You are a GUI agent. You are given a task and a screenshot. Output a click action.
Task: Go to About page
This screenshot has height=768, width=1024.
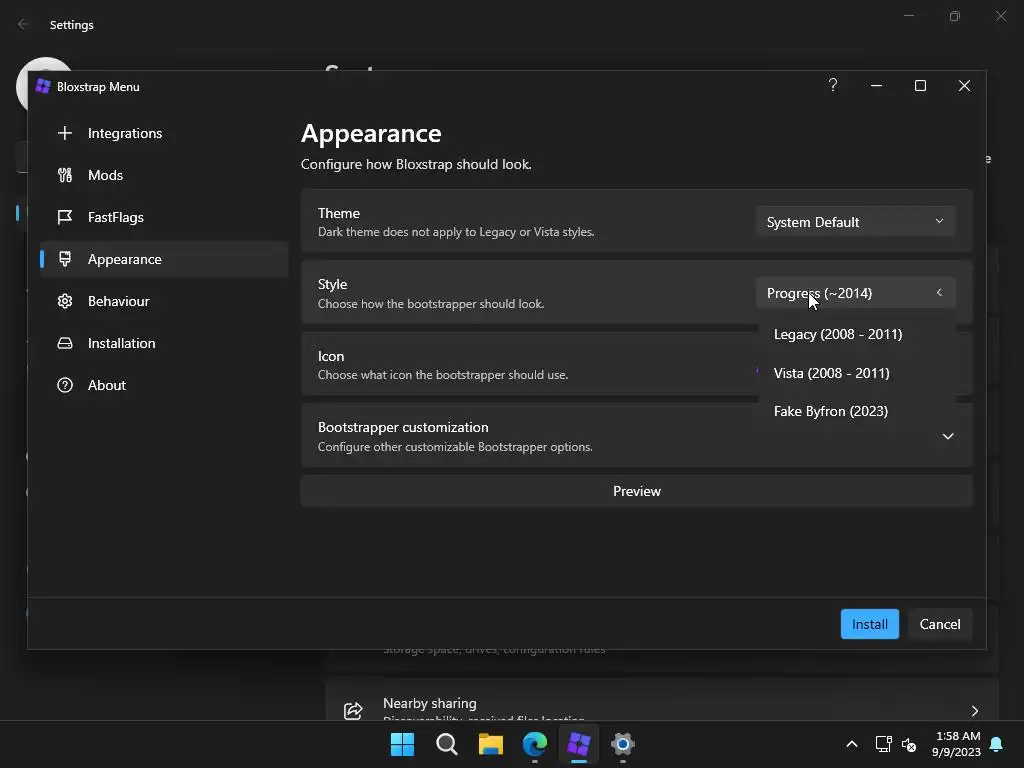click(163, 385)
